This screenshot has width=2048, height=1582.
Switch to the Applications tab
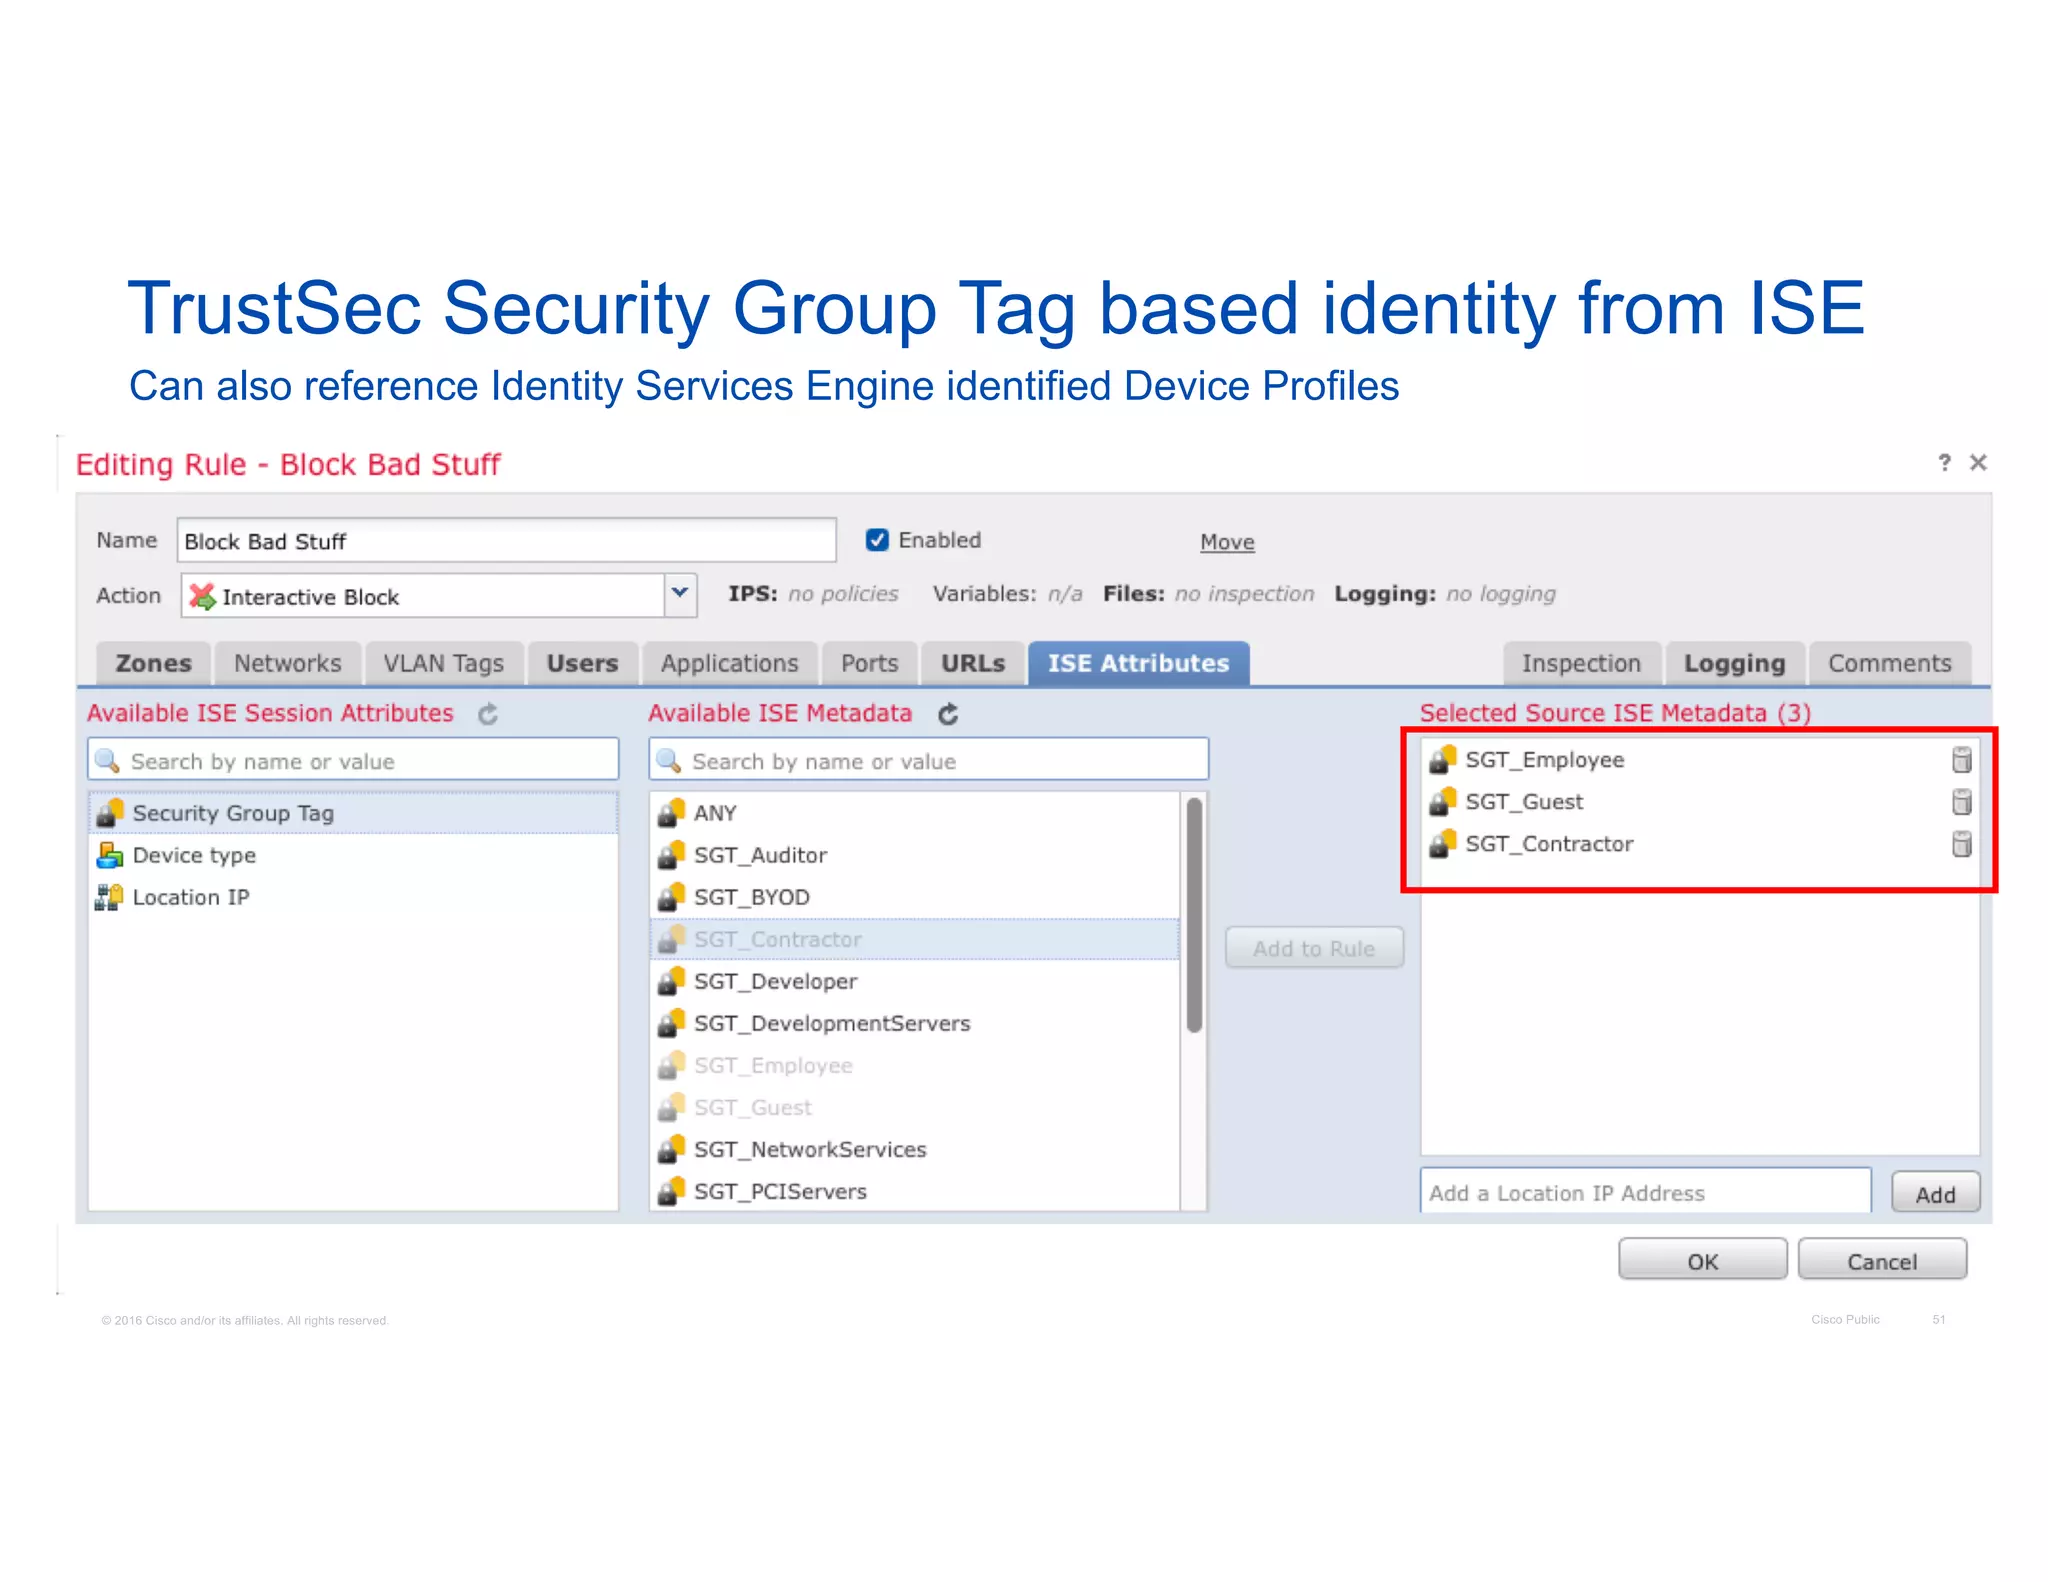pos(730,664)
